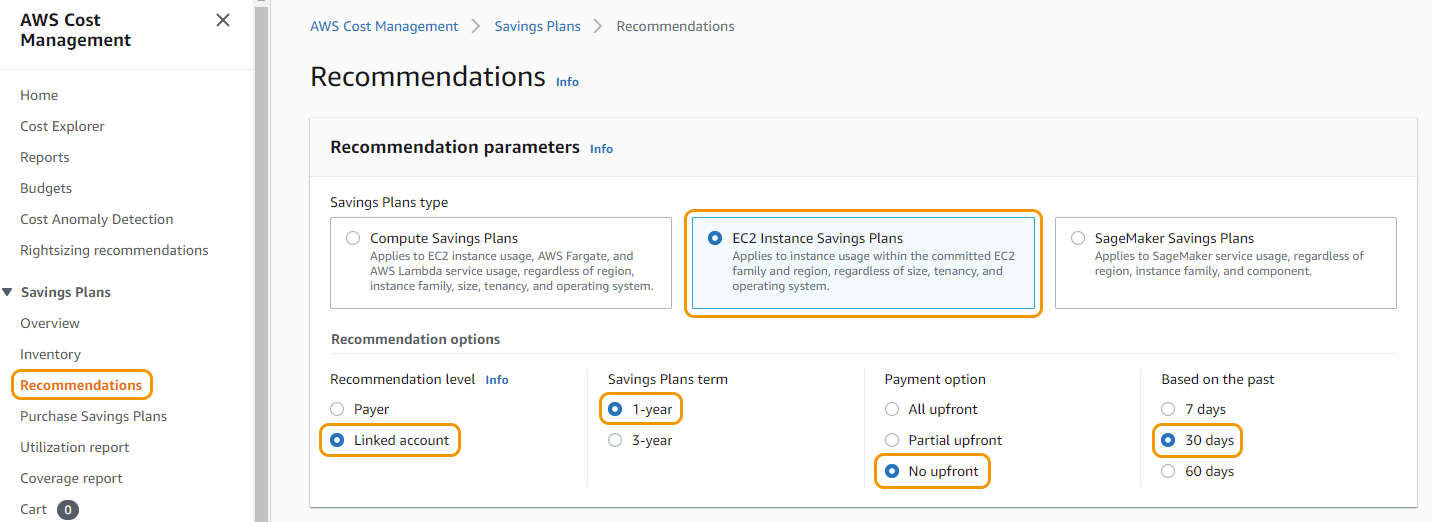Click the Savings Plans breadcrumb link

click(x=537, y=27)
